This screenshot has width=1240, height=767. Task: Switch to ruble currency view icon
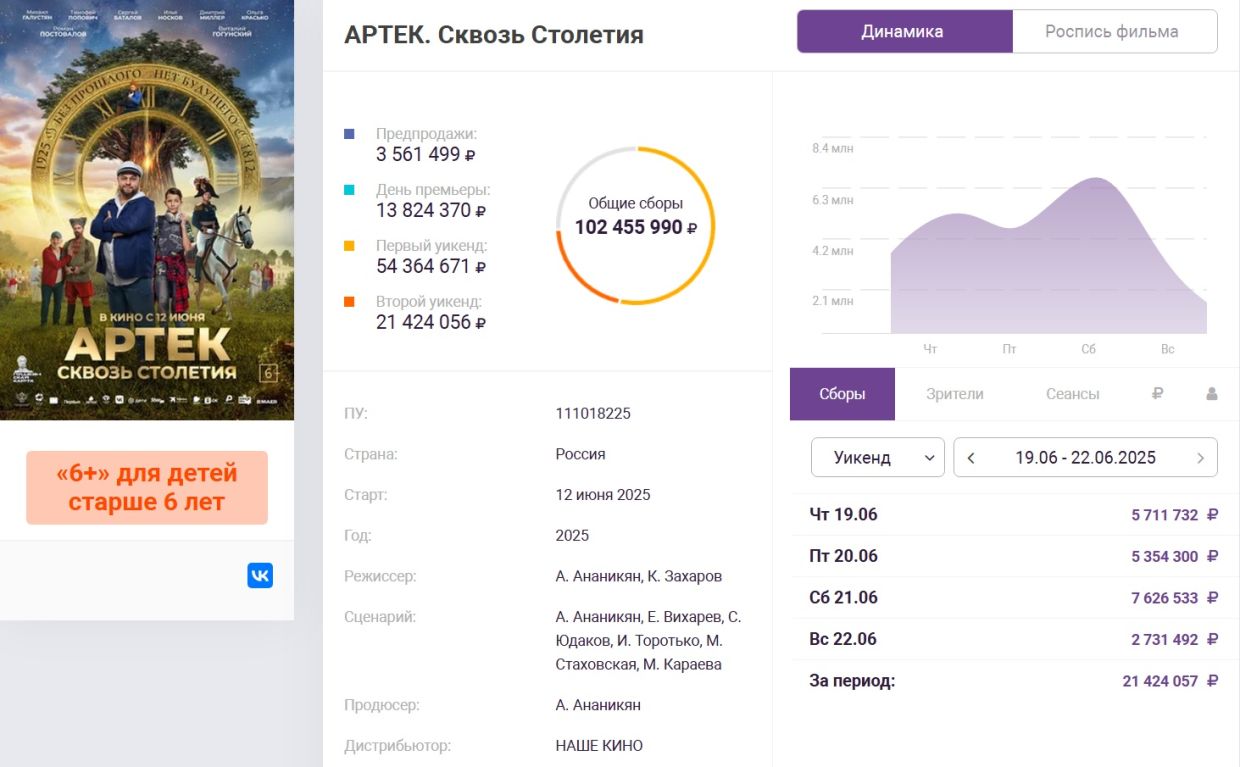1157,394
